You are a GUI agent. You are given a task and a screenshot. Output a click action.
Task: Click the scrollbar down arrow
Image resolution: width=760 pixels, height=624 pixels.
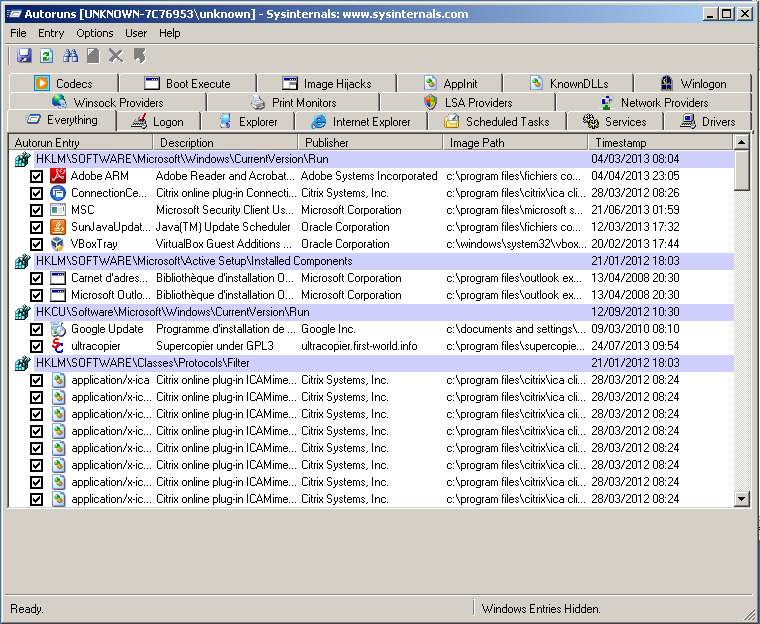coord(742,499)
